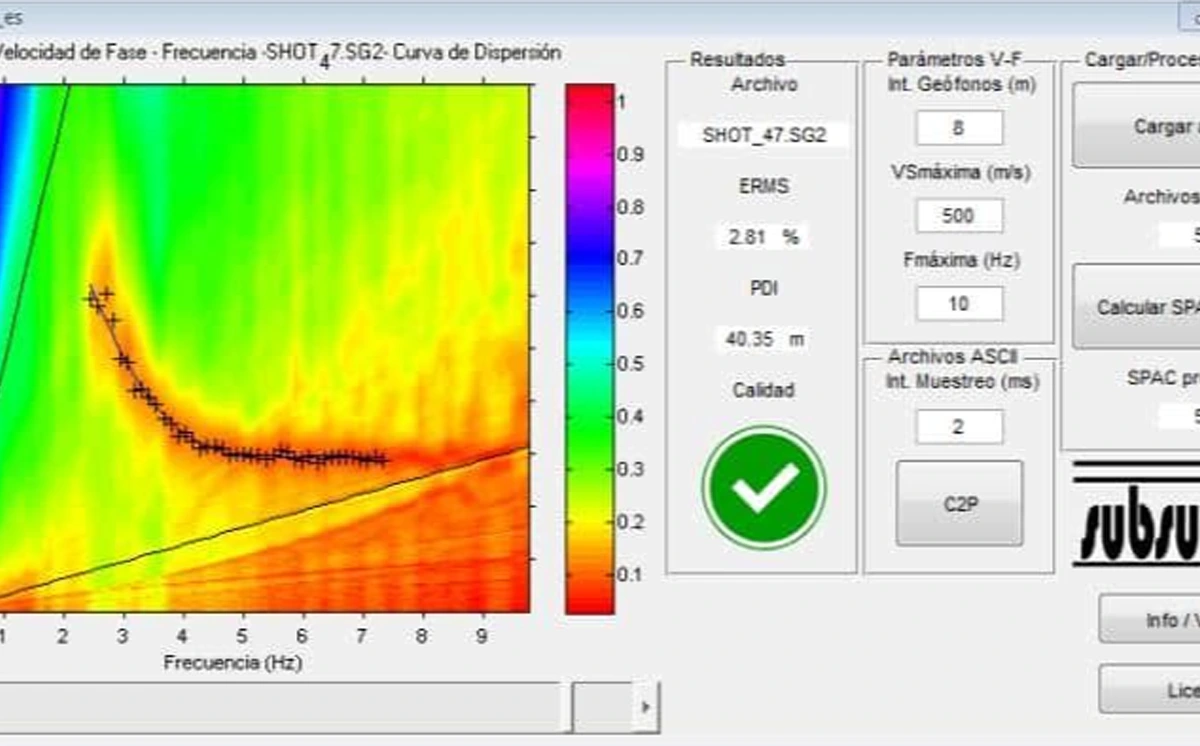This screenshot has height=746, width=1200.
Task: Select the Int. Geófonos input field
Action: click(958, 128)
